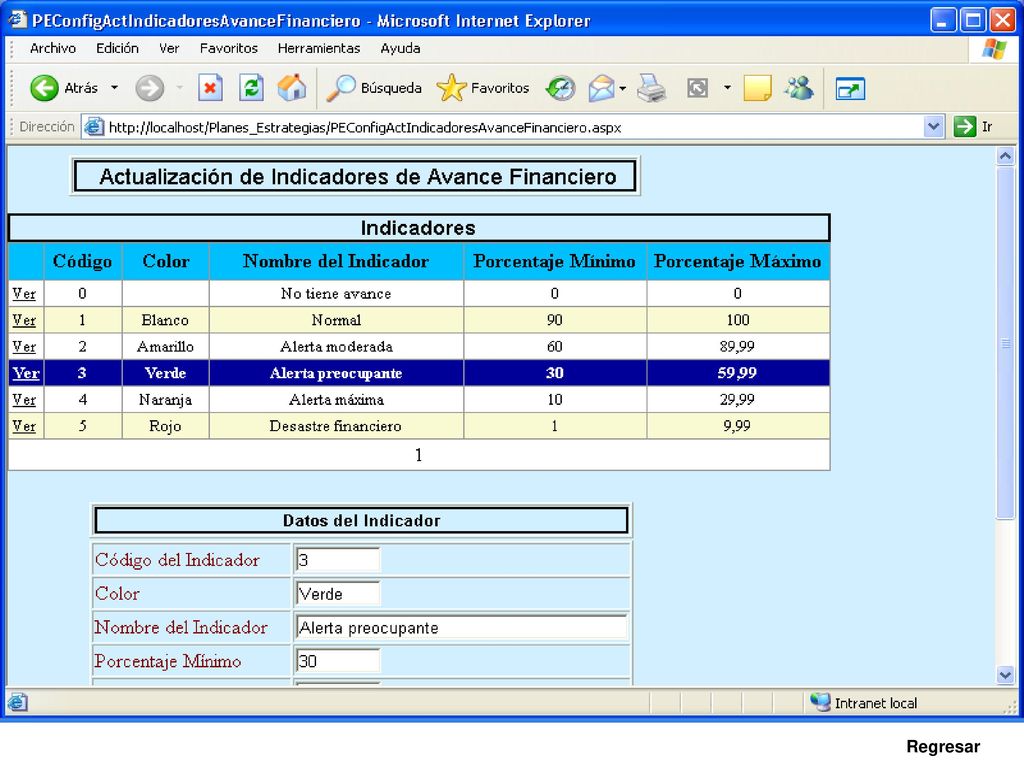Click Ver link for Alerta preocupante row
Image resolution: width=1024 pixels, height=768 pixels.
pos(25,373)
